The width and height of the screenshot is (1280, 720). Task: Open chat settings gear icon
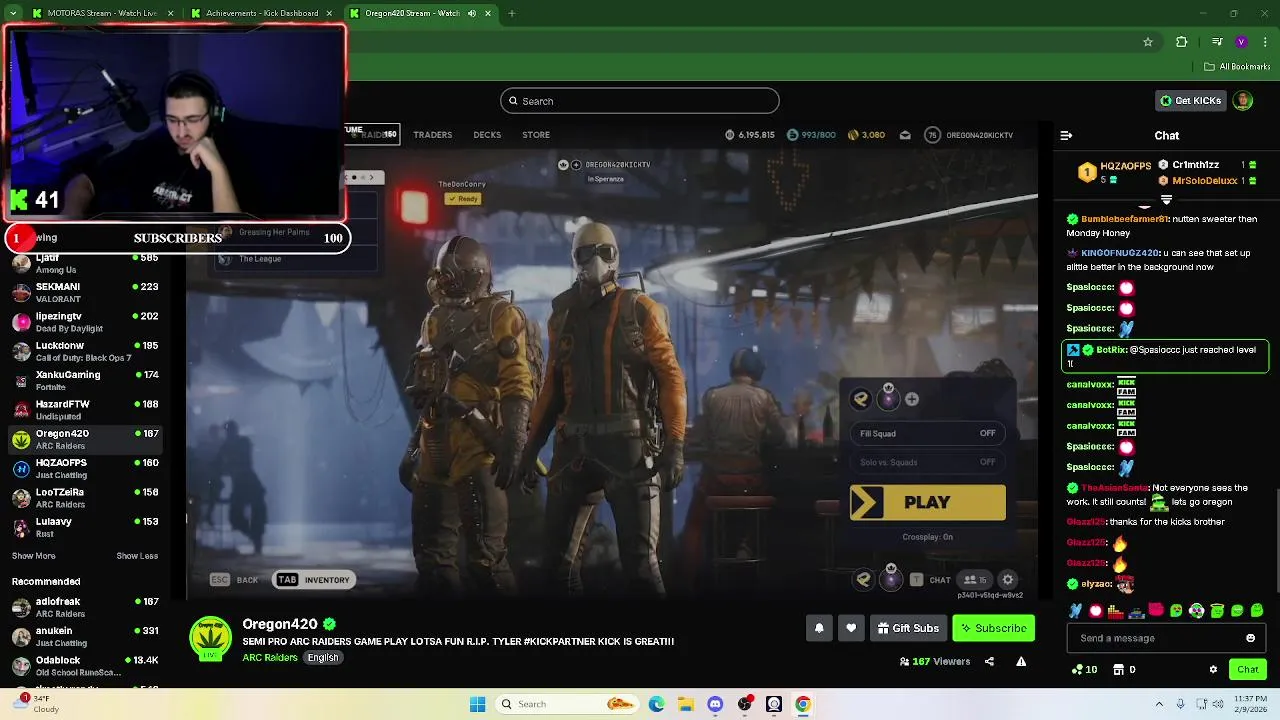coord(1213,669)
